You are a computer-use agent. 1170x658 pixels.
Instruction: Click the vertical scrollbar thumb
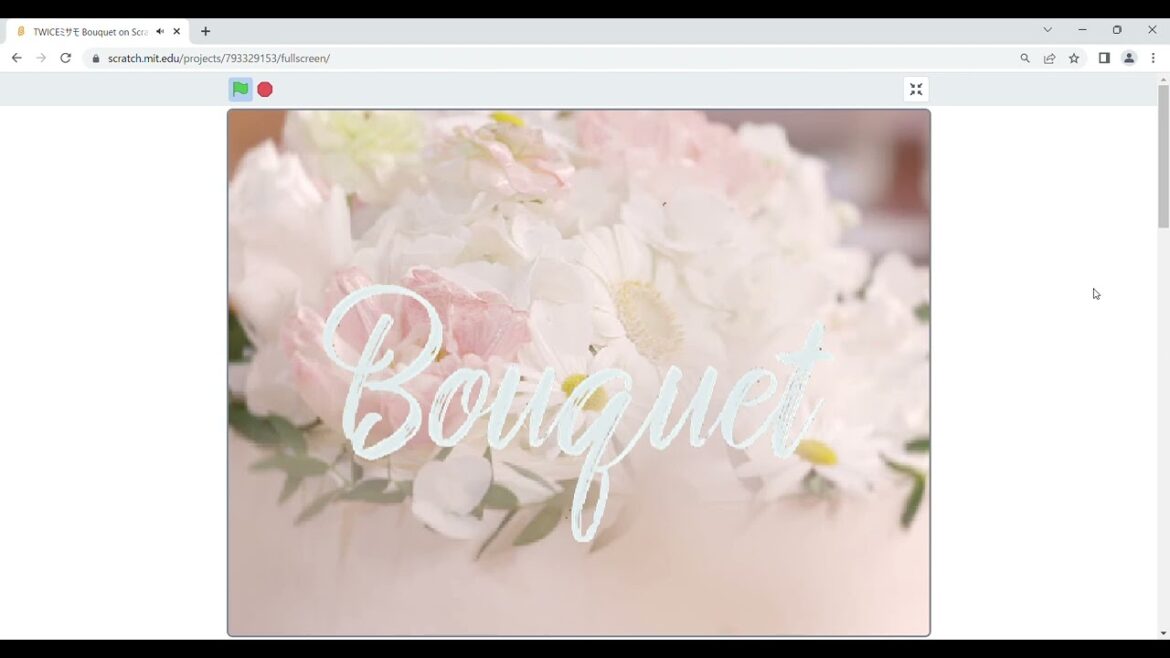(1163, 156)
